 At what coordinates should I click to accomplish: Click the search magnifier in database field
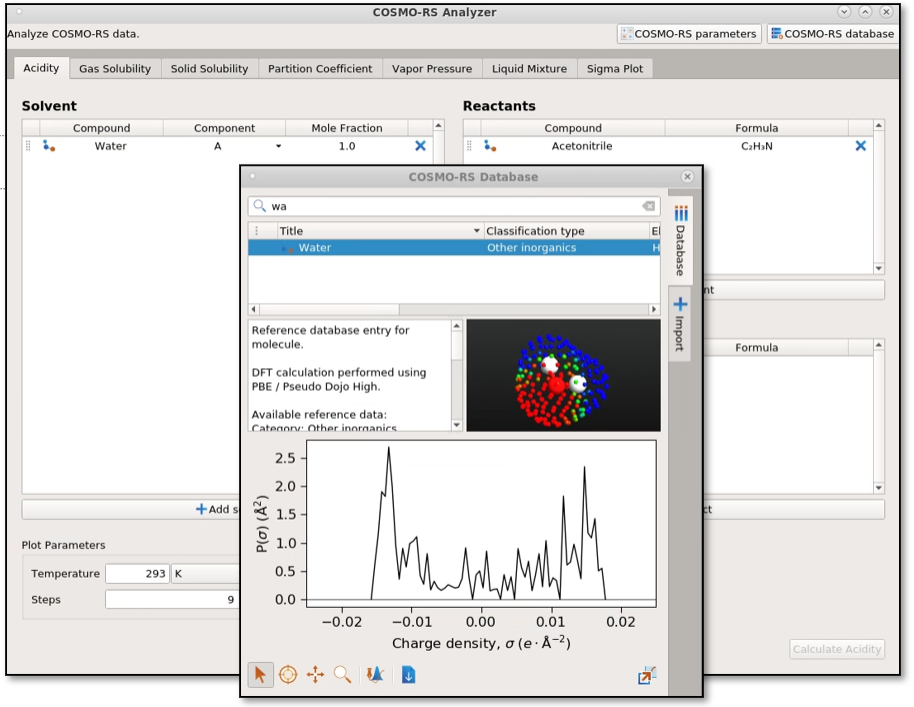click(260, 206)
